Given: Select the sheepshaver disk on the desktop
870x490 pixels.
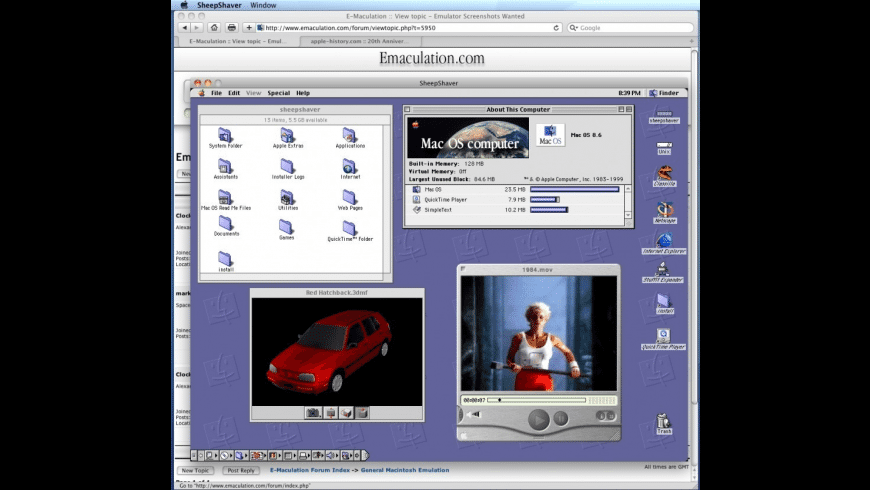Looking at the screenshot, I should pos(664,116).
